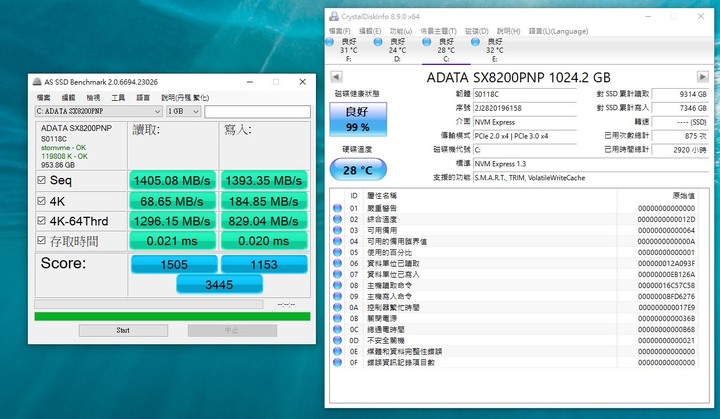Go to next disk with right arrow
The width and height of the screenshot is (720, 419).
[x=703, y=77]
